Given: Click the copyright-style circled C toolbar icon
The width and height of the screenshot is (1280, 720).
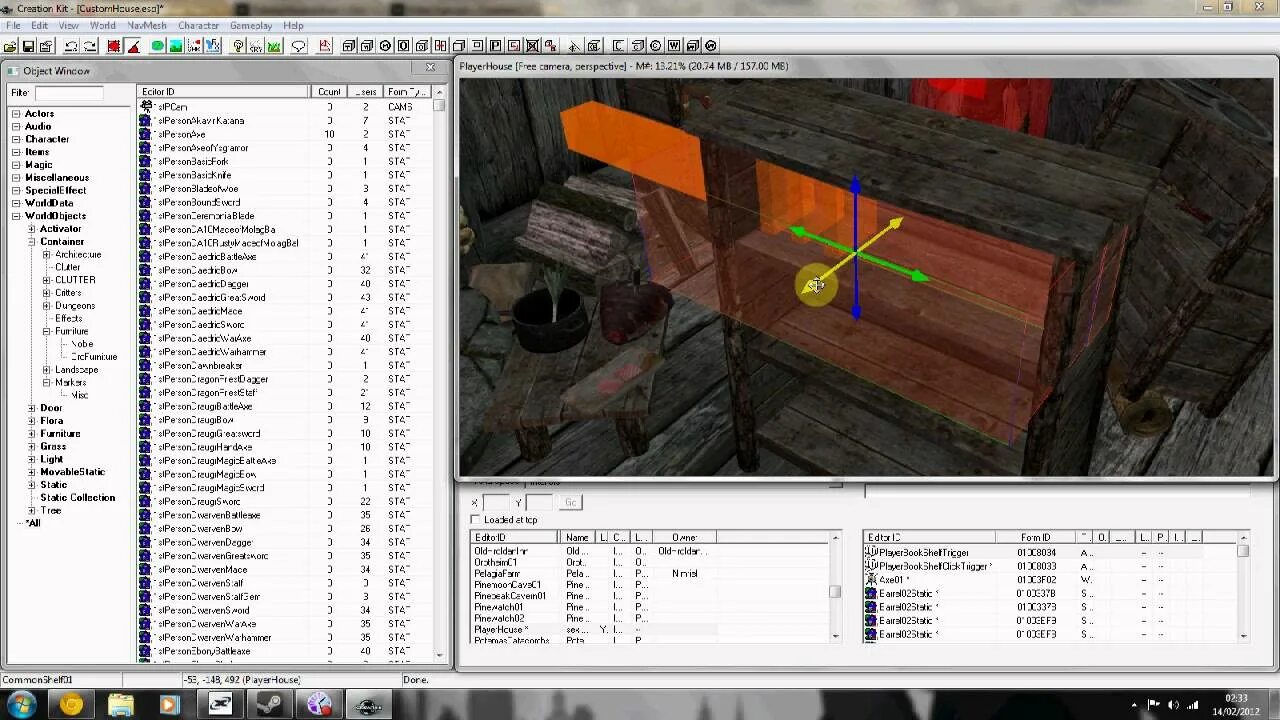Looking at the screenshot, I should pyautogui.click(x=655, y=46).
